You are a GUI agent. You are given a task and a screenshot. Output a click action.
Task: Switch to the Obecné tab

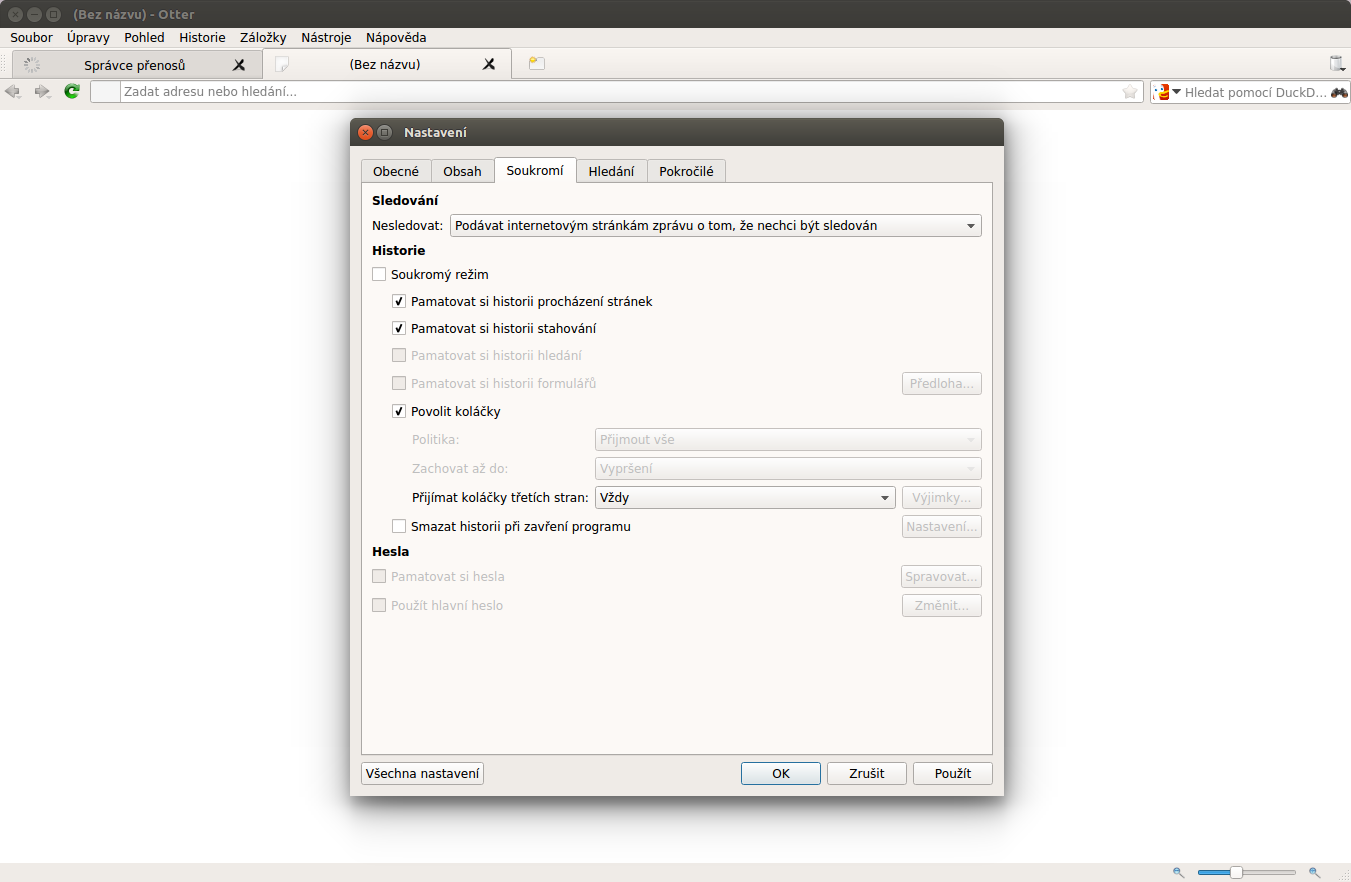[x=396, y=171]
